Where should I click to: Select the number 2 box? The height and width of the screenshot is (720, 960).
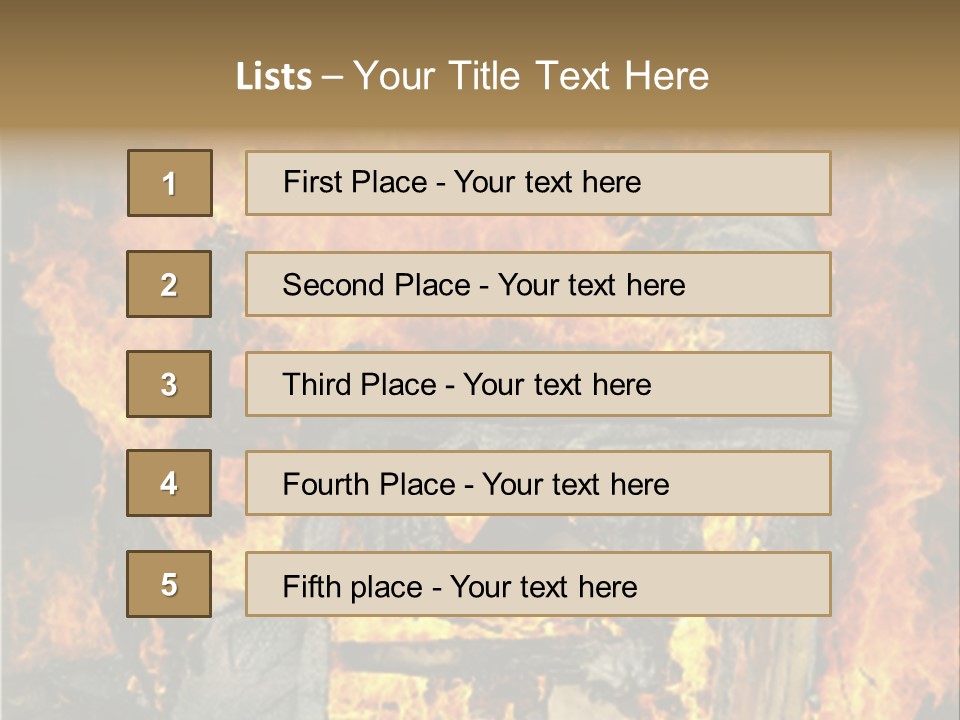coord(169,284)
